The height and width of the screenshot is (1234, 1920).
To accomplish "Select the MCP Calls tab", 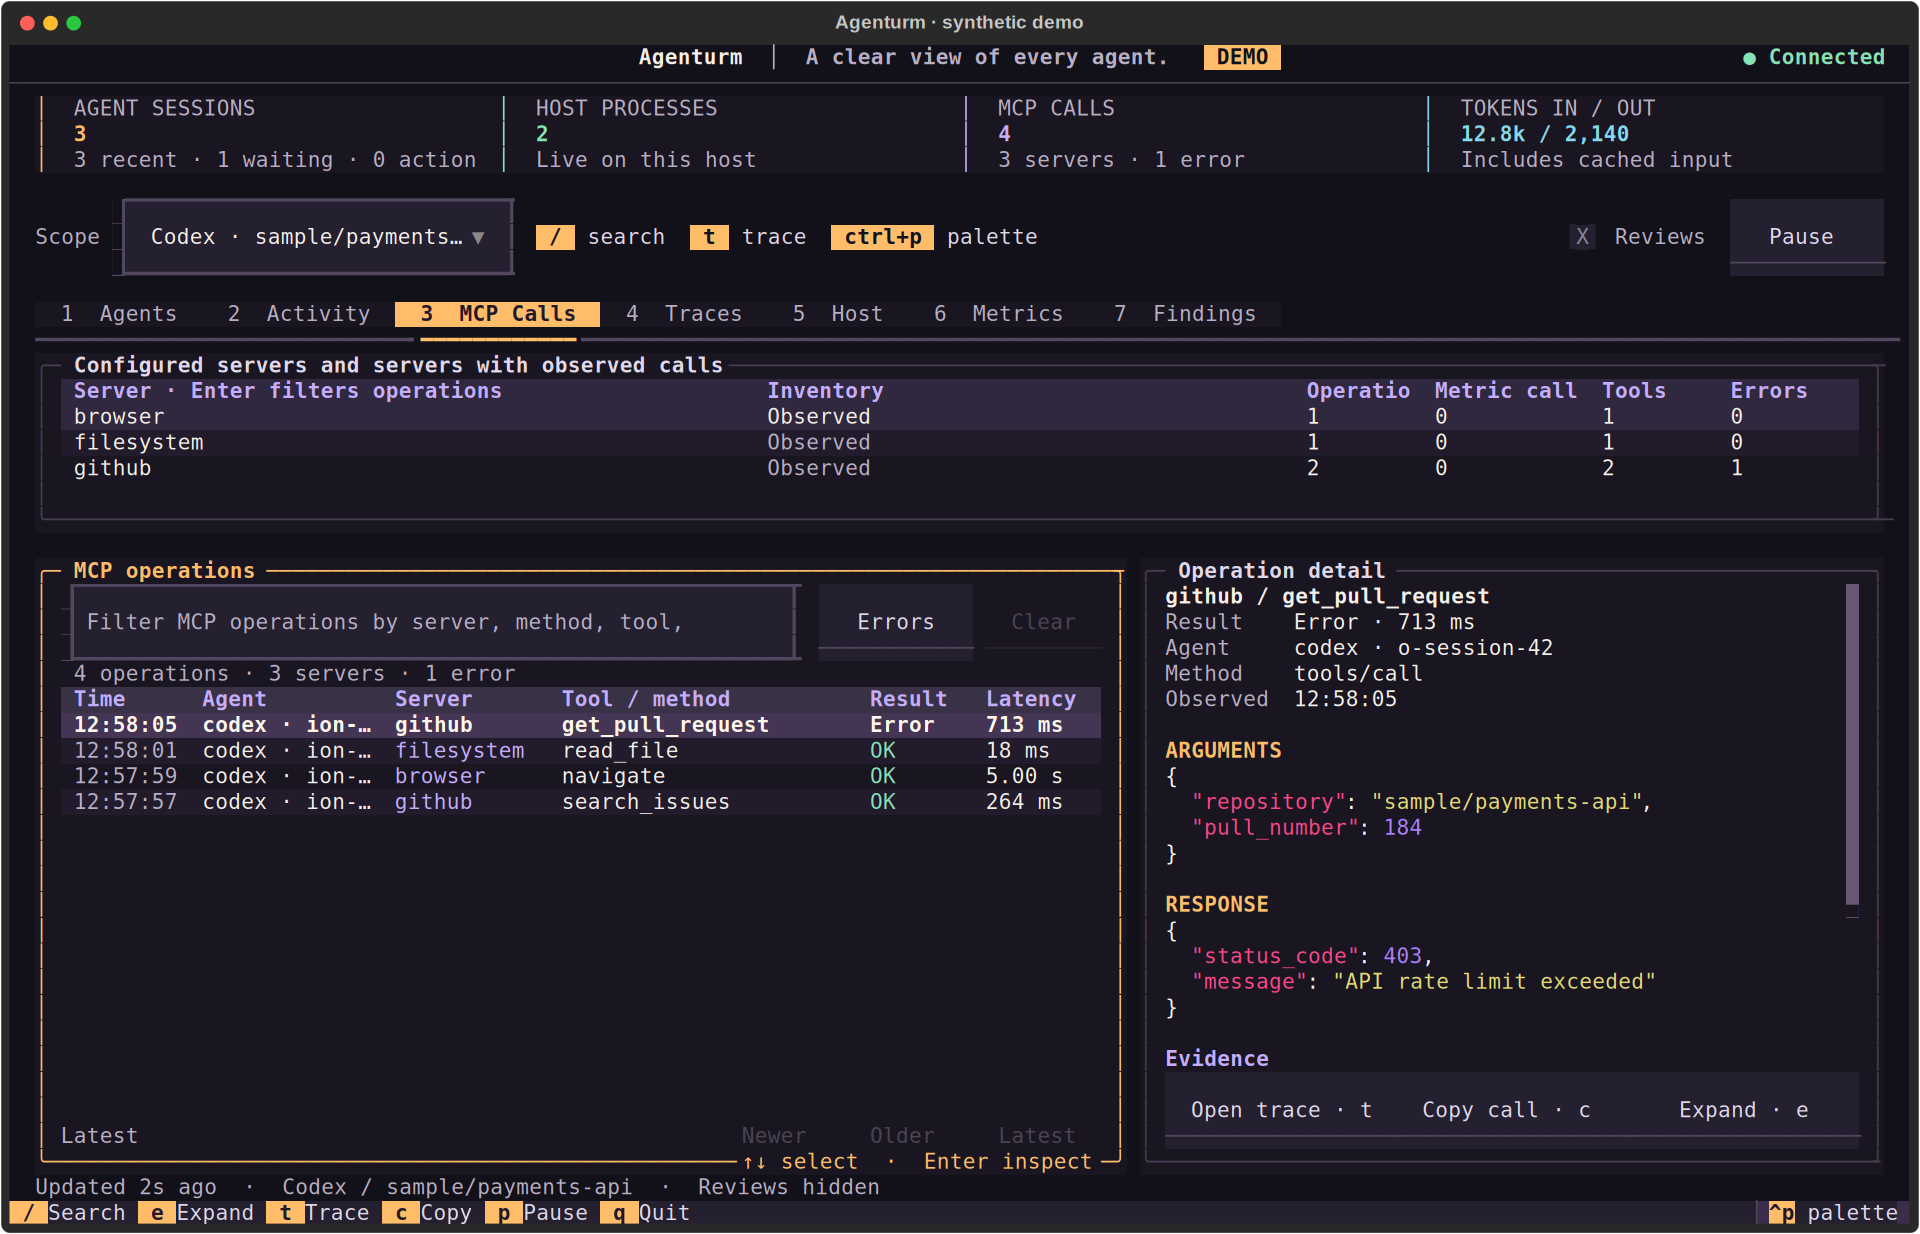I will 498,314.
